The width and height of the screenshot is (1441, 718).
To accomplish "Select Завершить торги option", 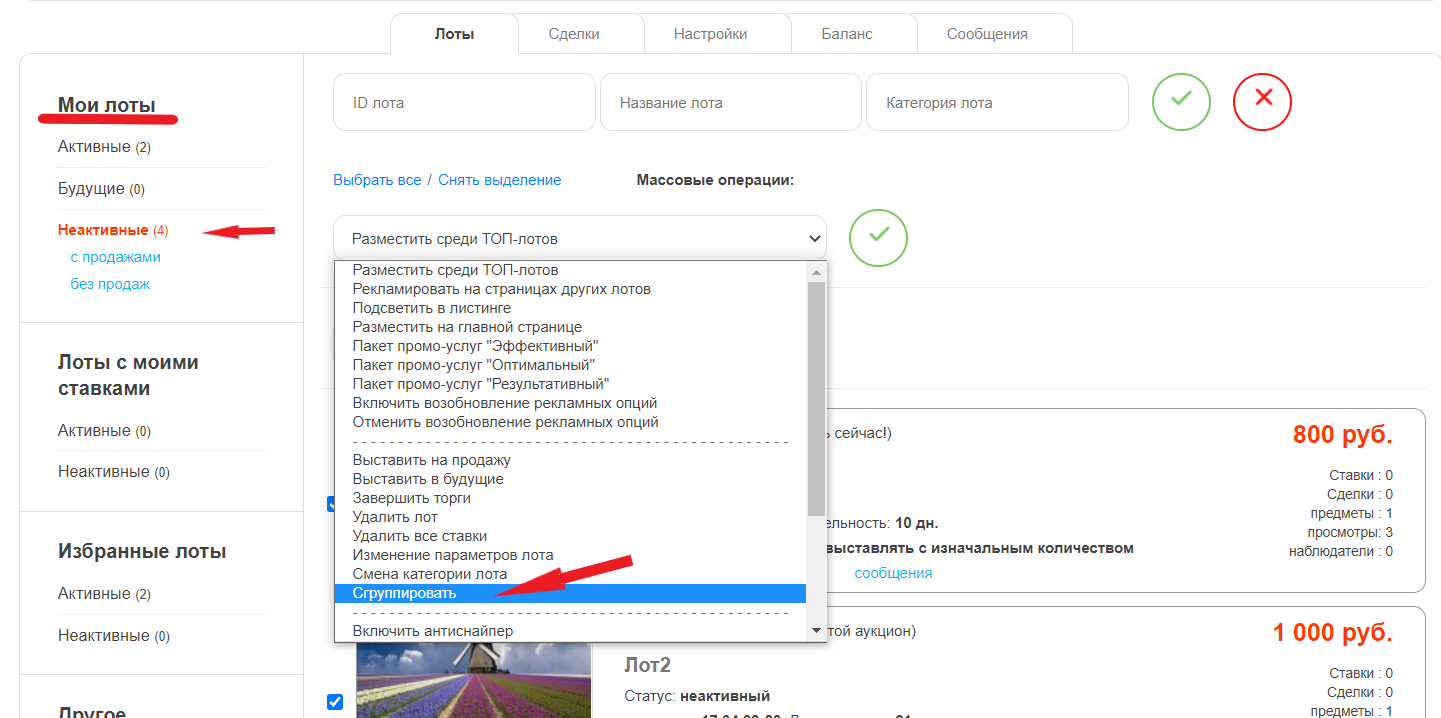I will click(x=570, y=498).
